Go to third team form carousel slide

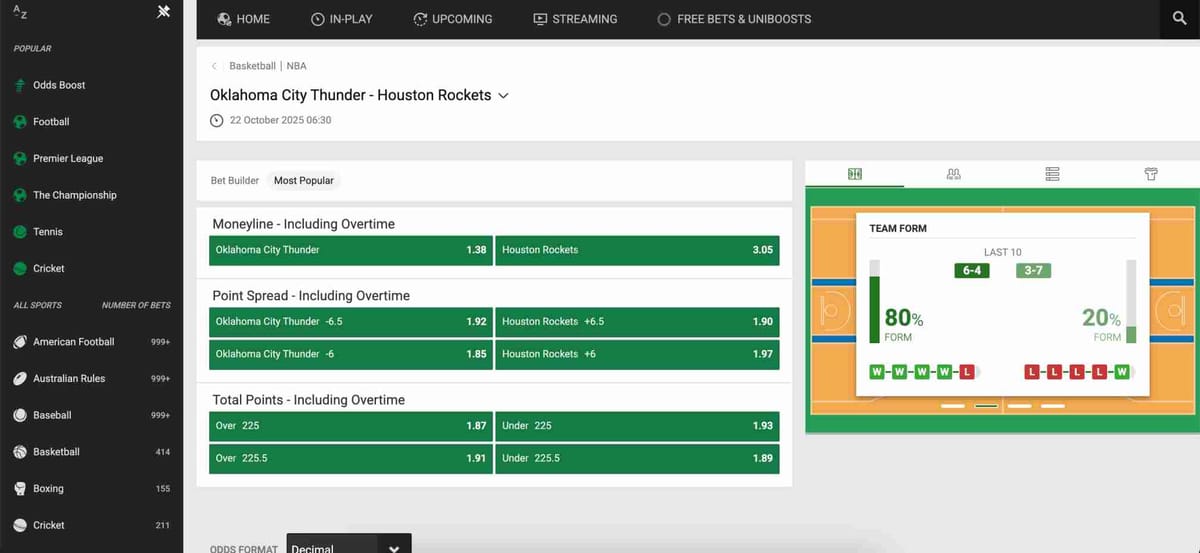coord(1019,406)
